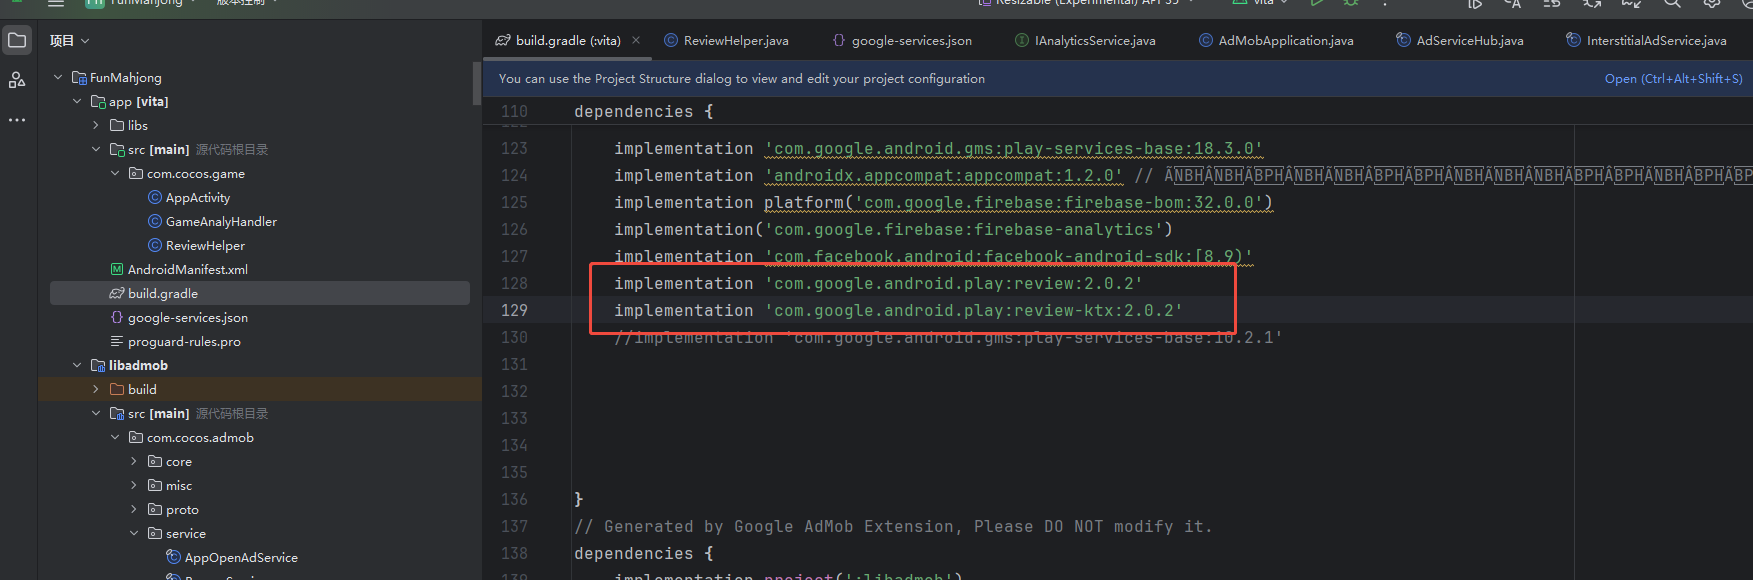The image size is (1753, 580).
Task: Click the 'Generated by Google AdMob Extension' comment
Action: (x=893, y=526)
